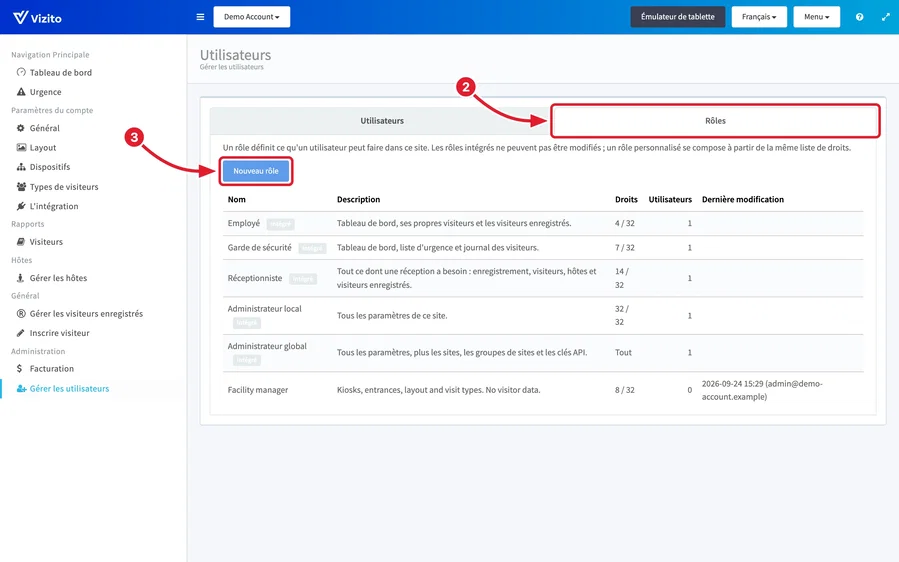
Task: Click the Employé role name
Action: click(244, 223)
